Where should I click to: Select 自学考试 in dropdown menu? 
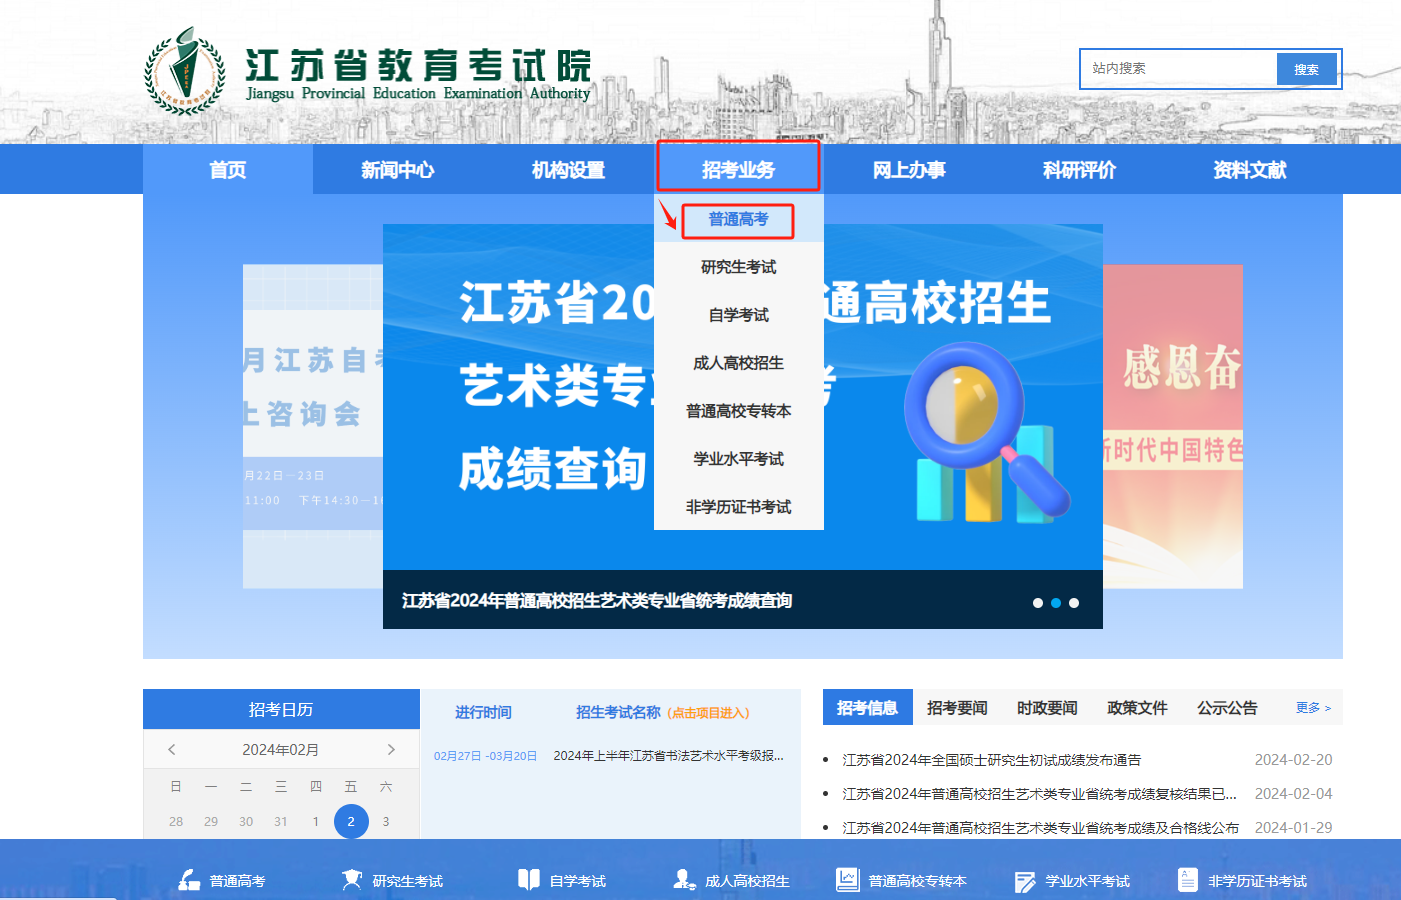pyautogui.click(x=739, y=315)
